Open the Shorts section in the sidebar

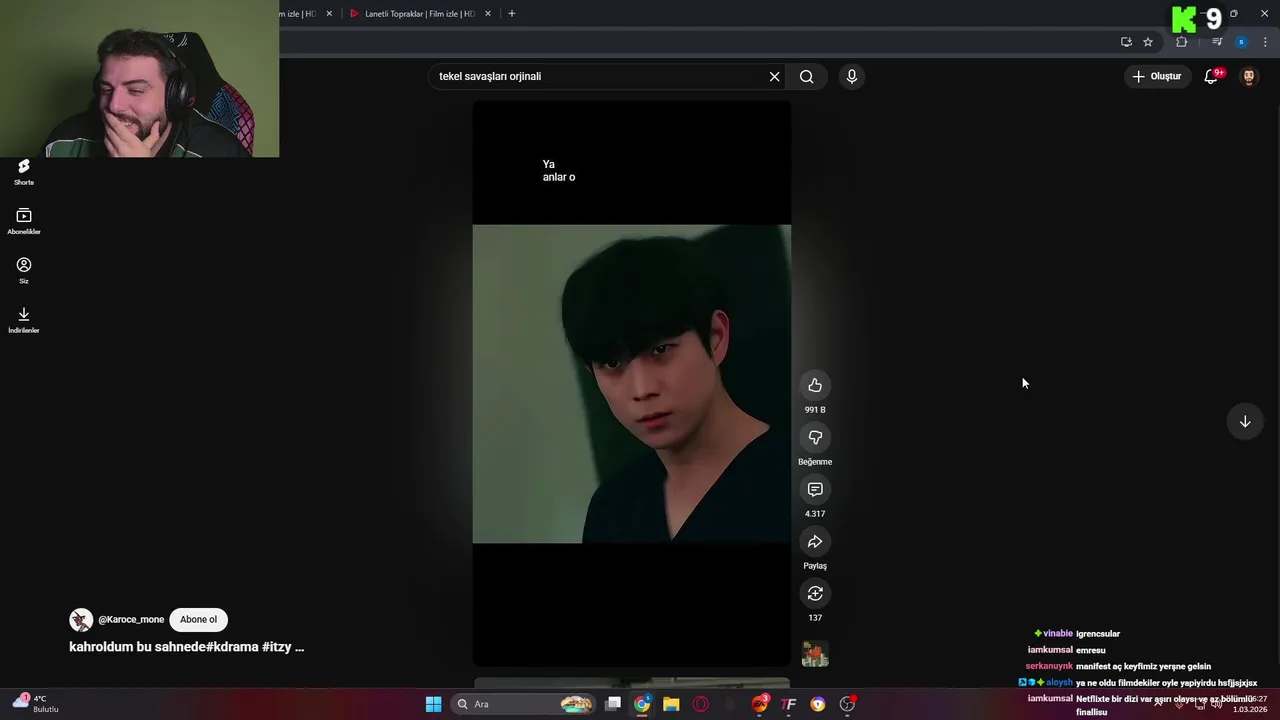pos(24,172)
